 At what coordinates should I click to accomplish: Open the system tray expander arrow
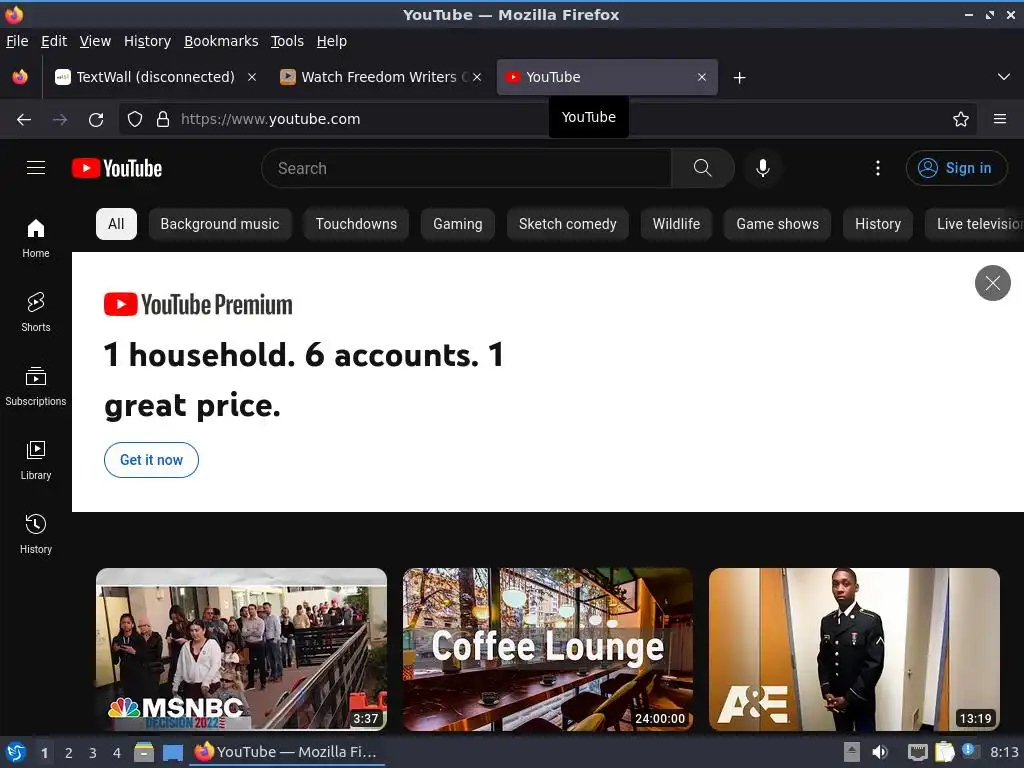[x=852, y=752]
